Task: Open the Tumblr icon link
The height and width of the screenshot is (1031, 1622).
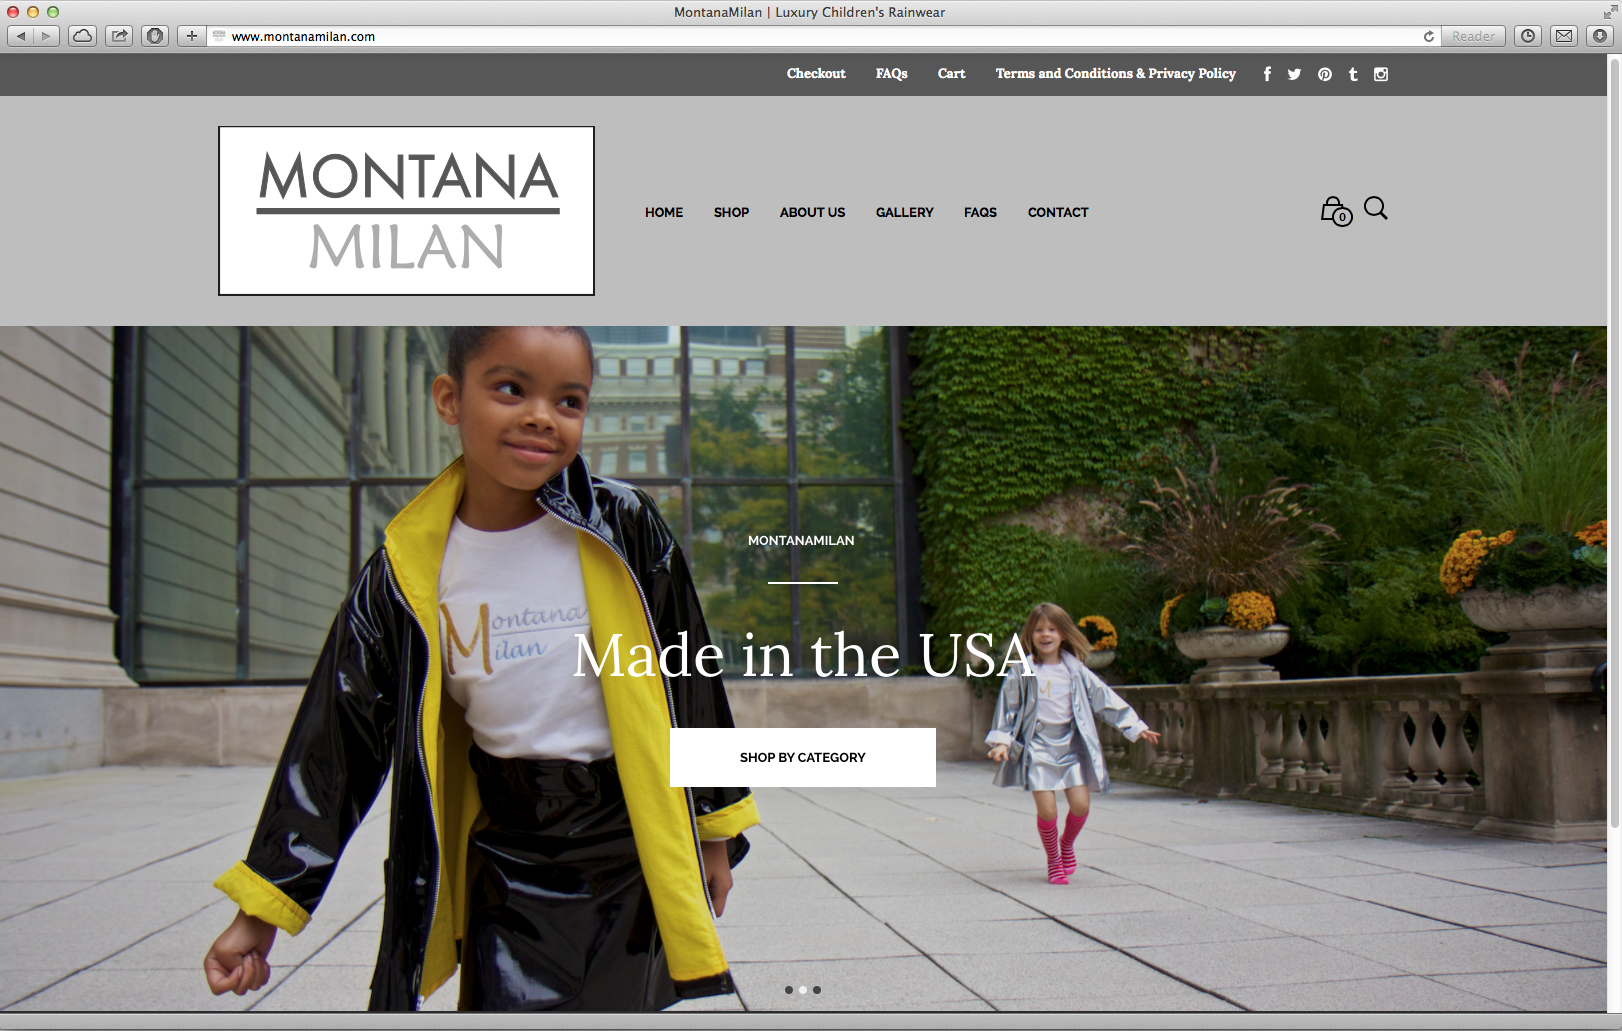Action: pyautogui.click(x=1353, y=74)
